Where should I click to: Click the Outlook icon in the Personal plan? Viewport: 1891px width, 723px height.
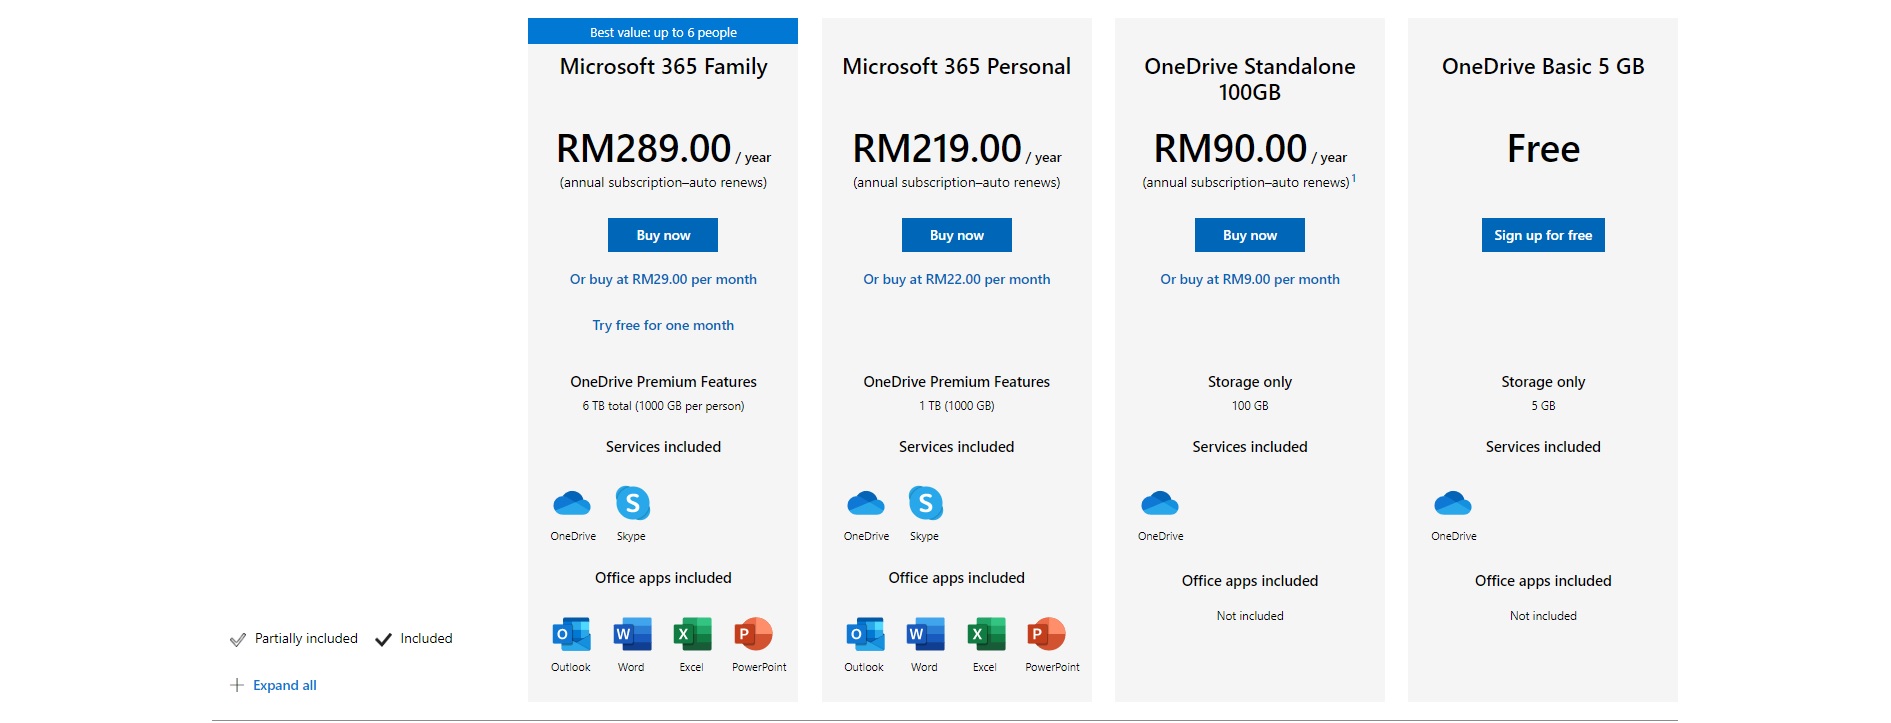click(x=865, y=636)
